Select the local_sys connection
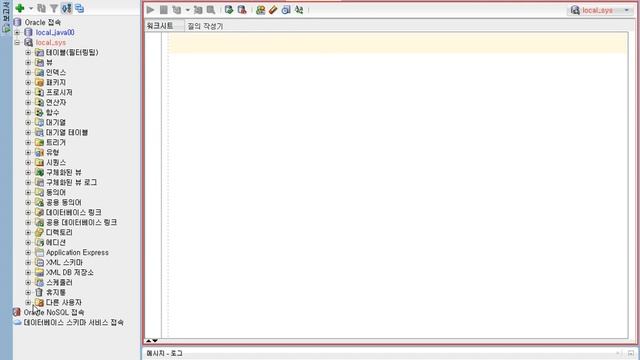The image size is (640, 360). coord(51,42)
